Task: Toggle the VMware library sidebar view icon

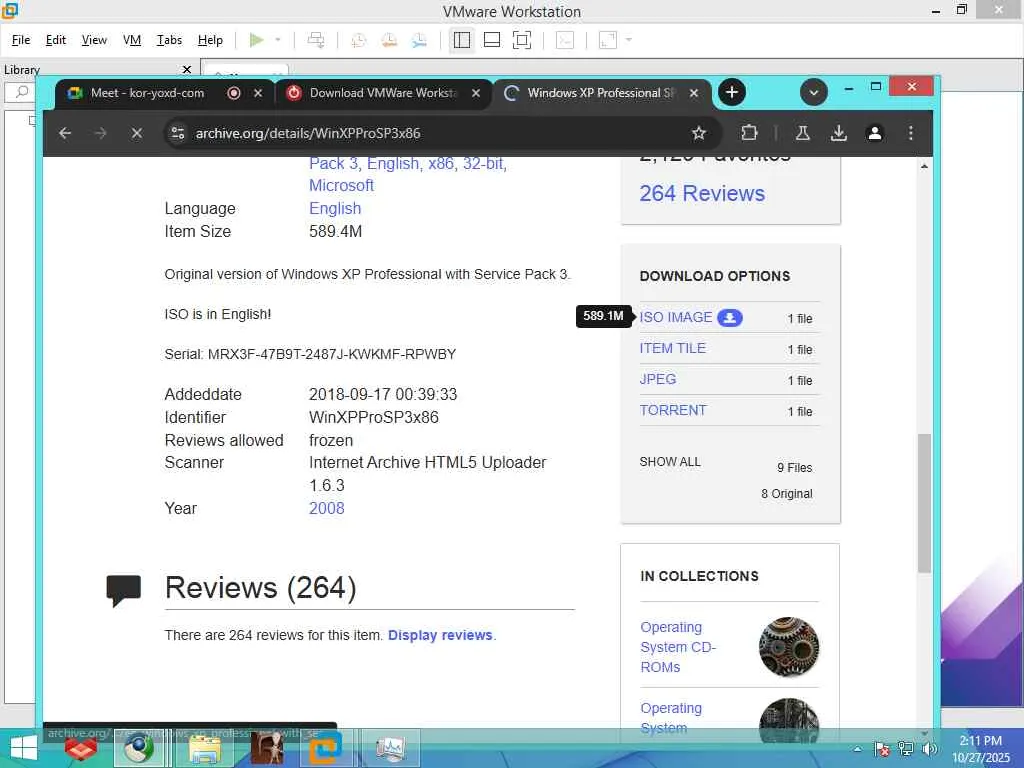Action: click(462, 40)
